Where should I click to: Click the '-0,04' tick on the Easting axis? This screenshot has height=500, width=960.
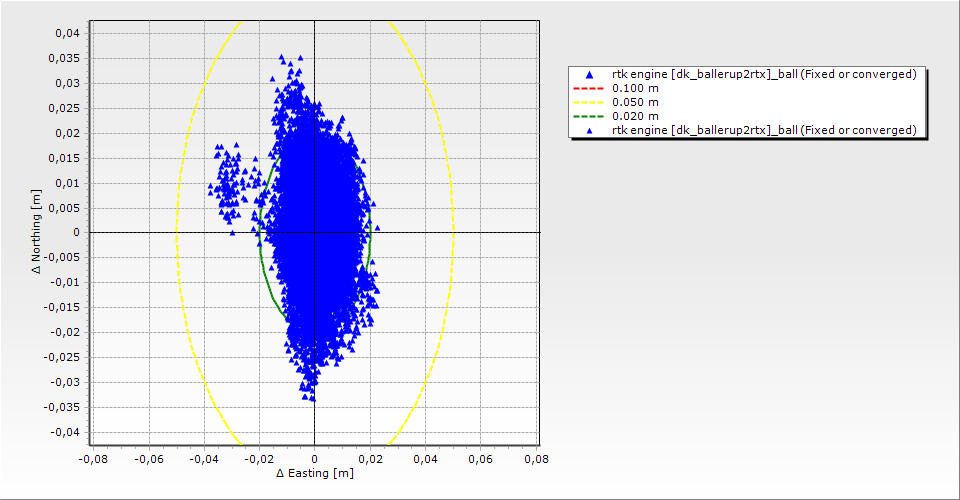point(204,459)
